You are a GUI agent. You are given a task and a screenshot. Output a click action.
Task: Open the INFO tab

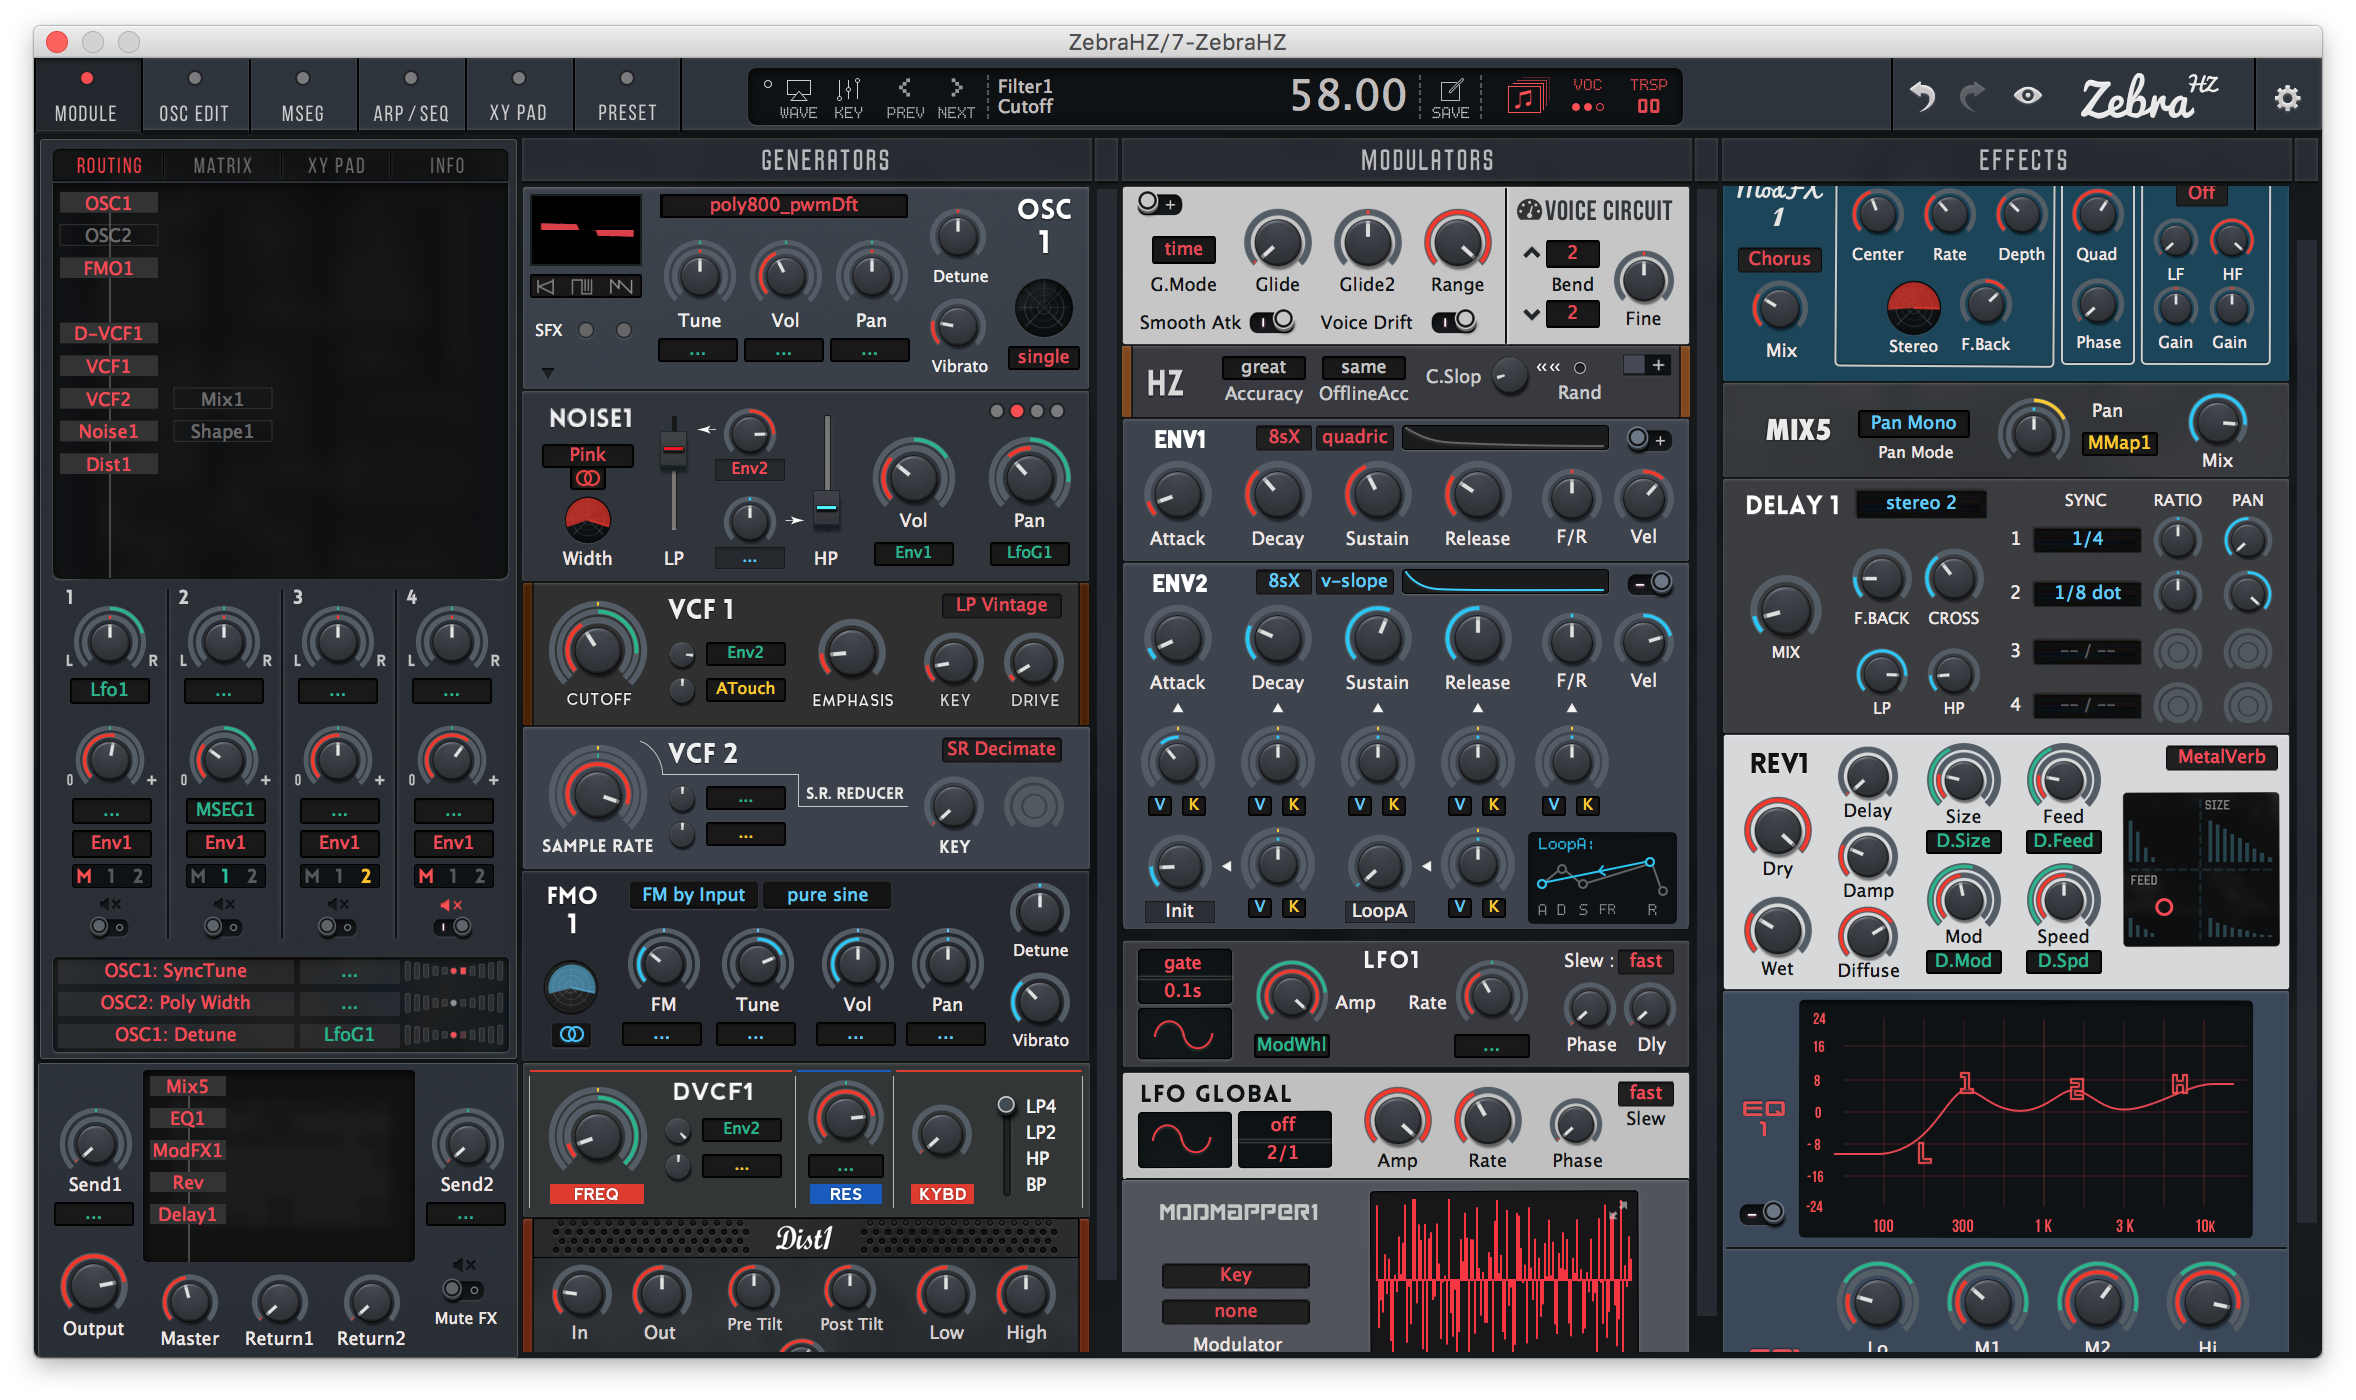(x=447, y=166)
